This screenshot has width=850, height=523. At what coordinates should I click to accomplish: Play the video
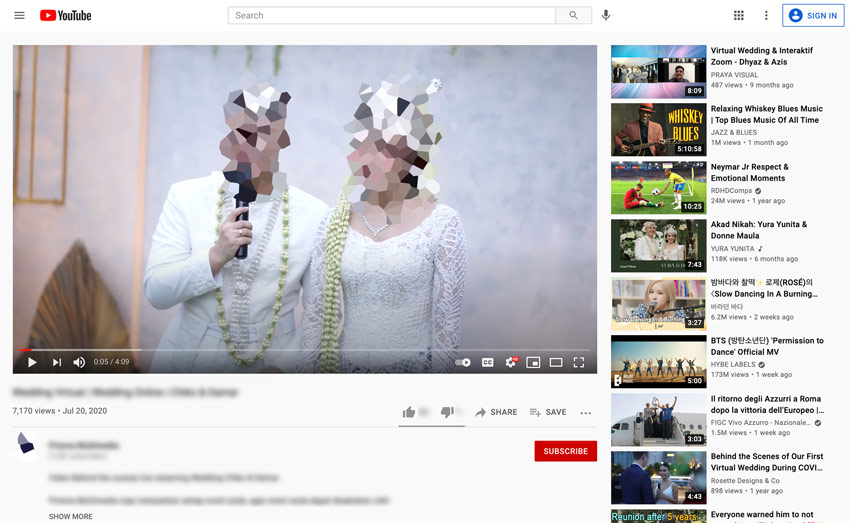32,362
